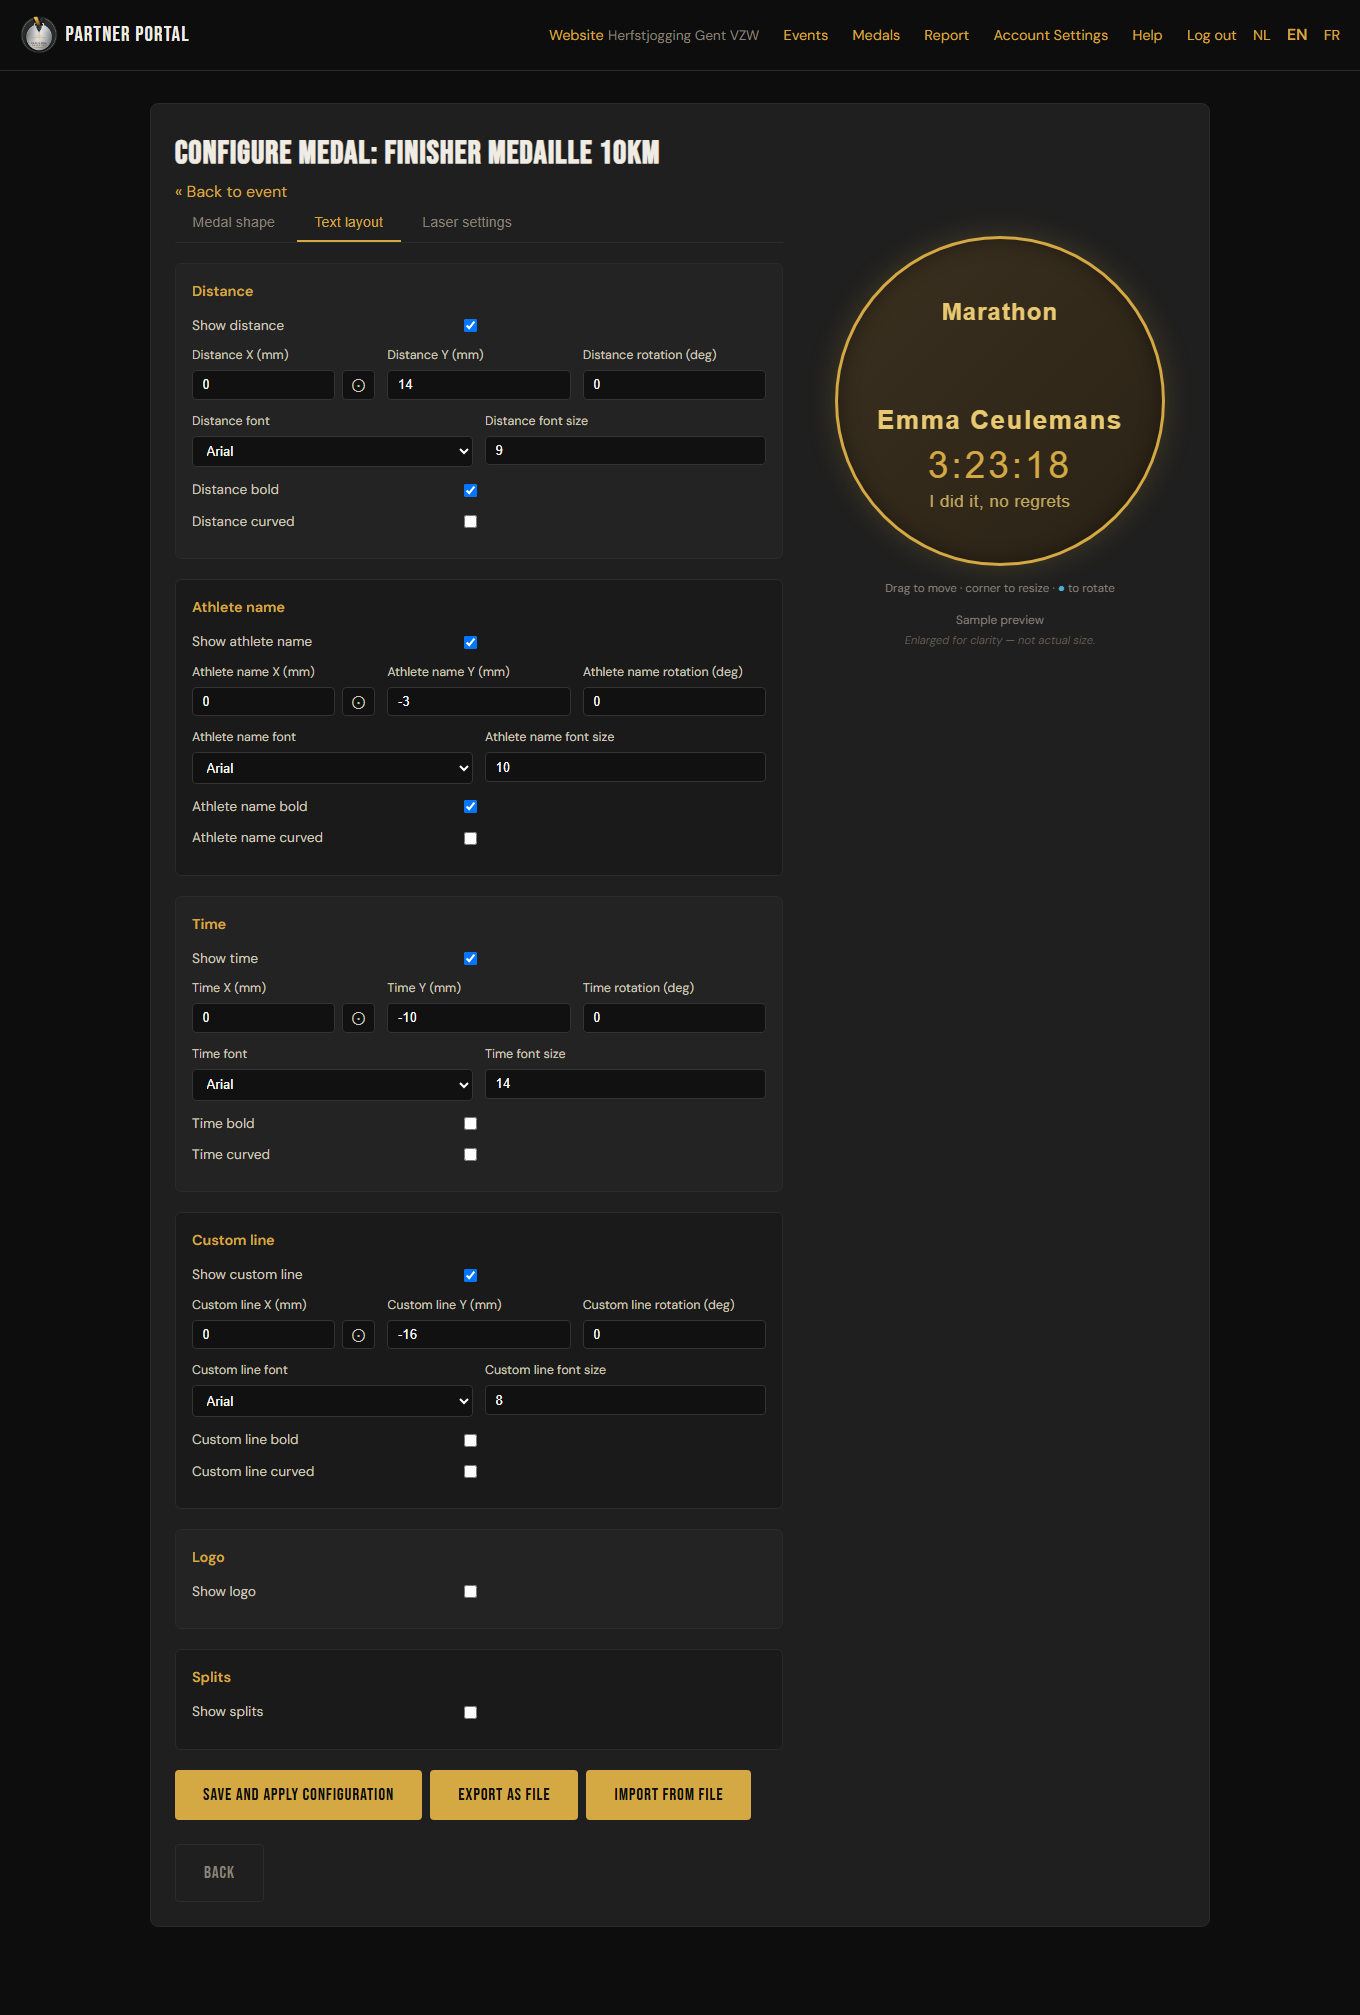Switch to the Laser settings tab

[467, 222]
